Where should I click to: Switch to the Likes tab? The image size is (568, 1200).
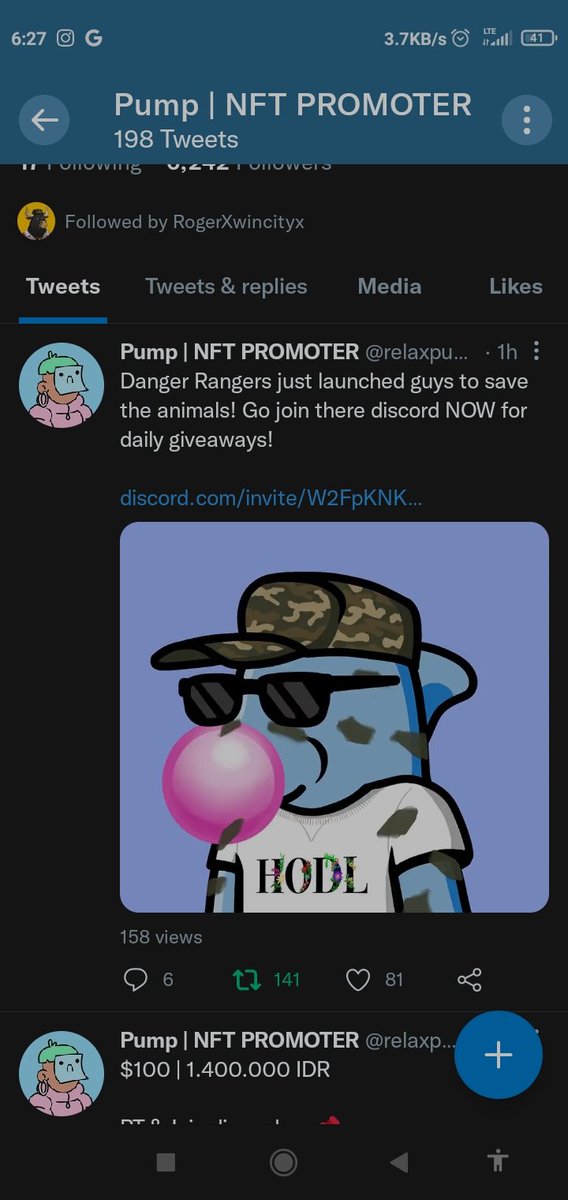(516, 286)
